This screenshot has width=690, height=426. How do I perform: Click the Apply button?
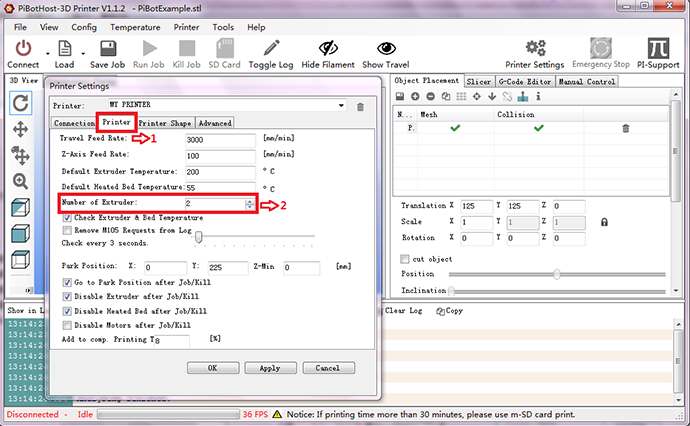(270, 368)
